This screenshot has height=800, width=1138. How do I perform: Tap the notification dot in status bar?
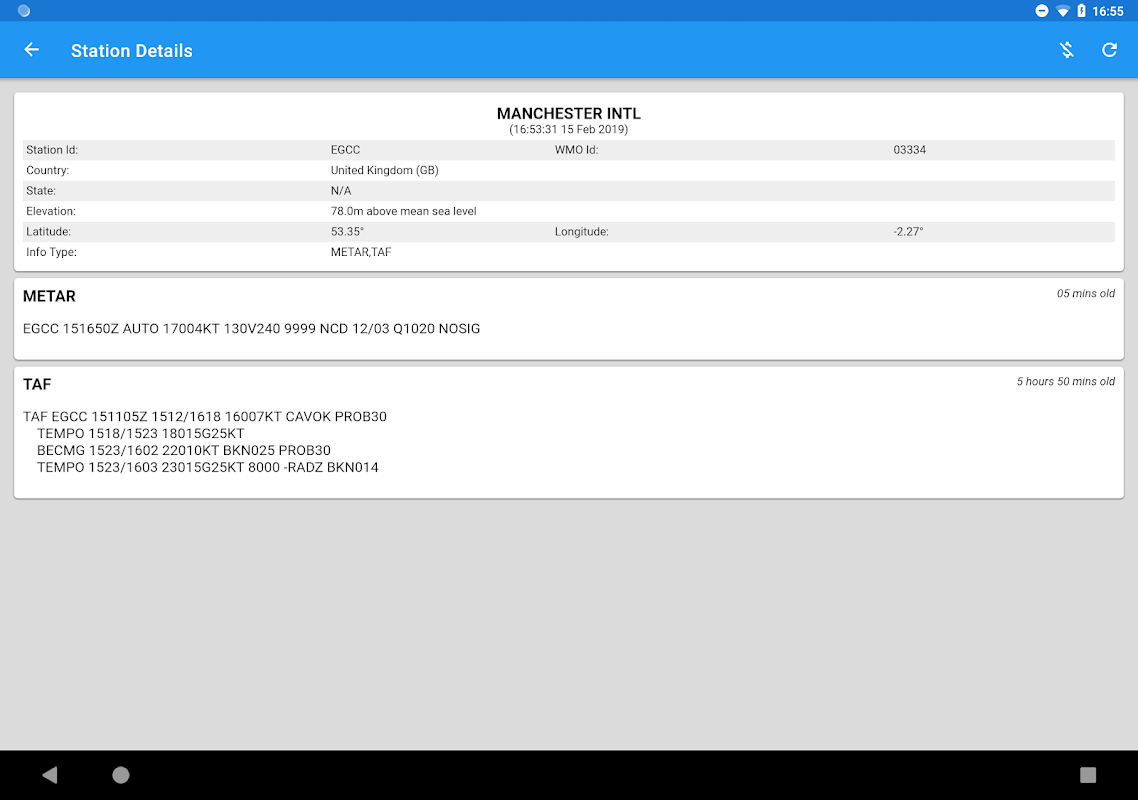(x=24, y=11)
